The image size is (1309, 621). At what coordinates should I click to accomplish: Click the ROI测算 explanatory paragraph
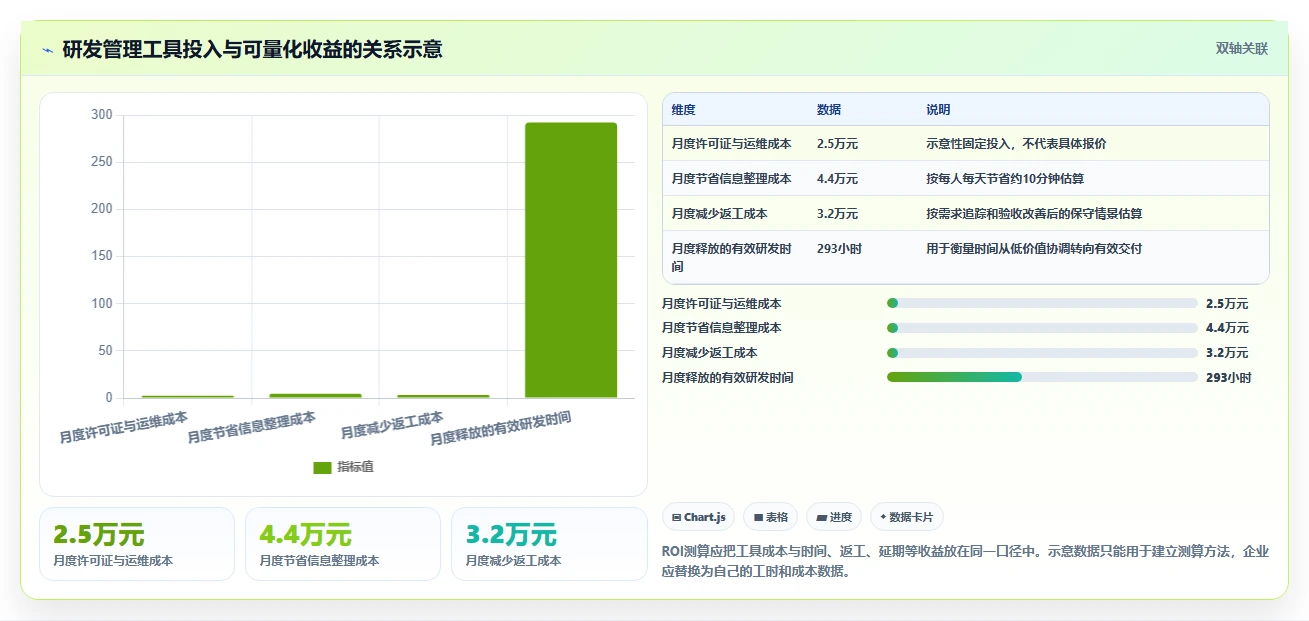(x=965, y=560)
